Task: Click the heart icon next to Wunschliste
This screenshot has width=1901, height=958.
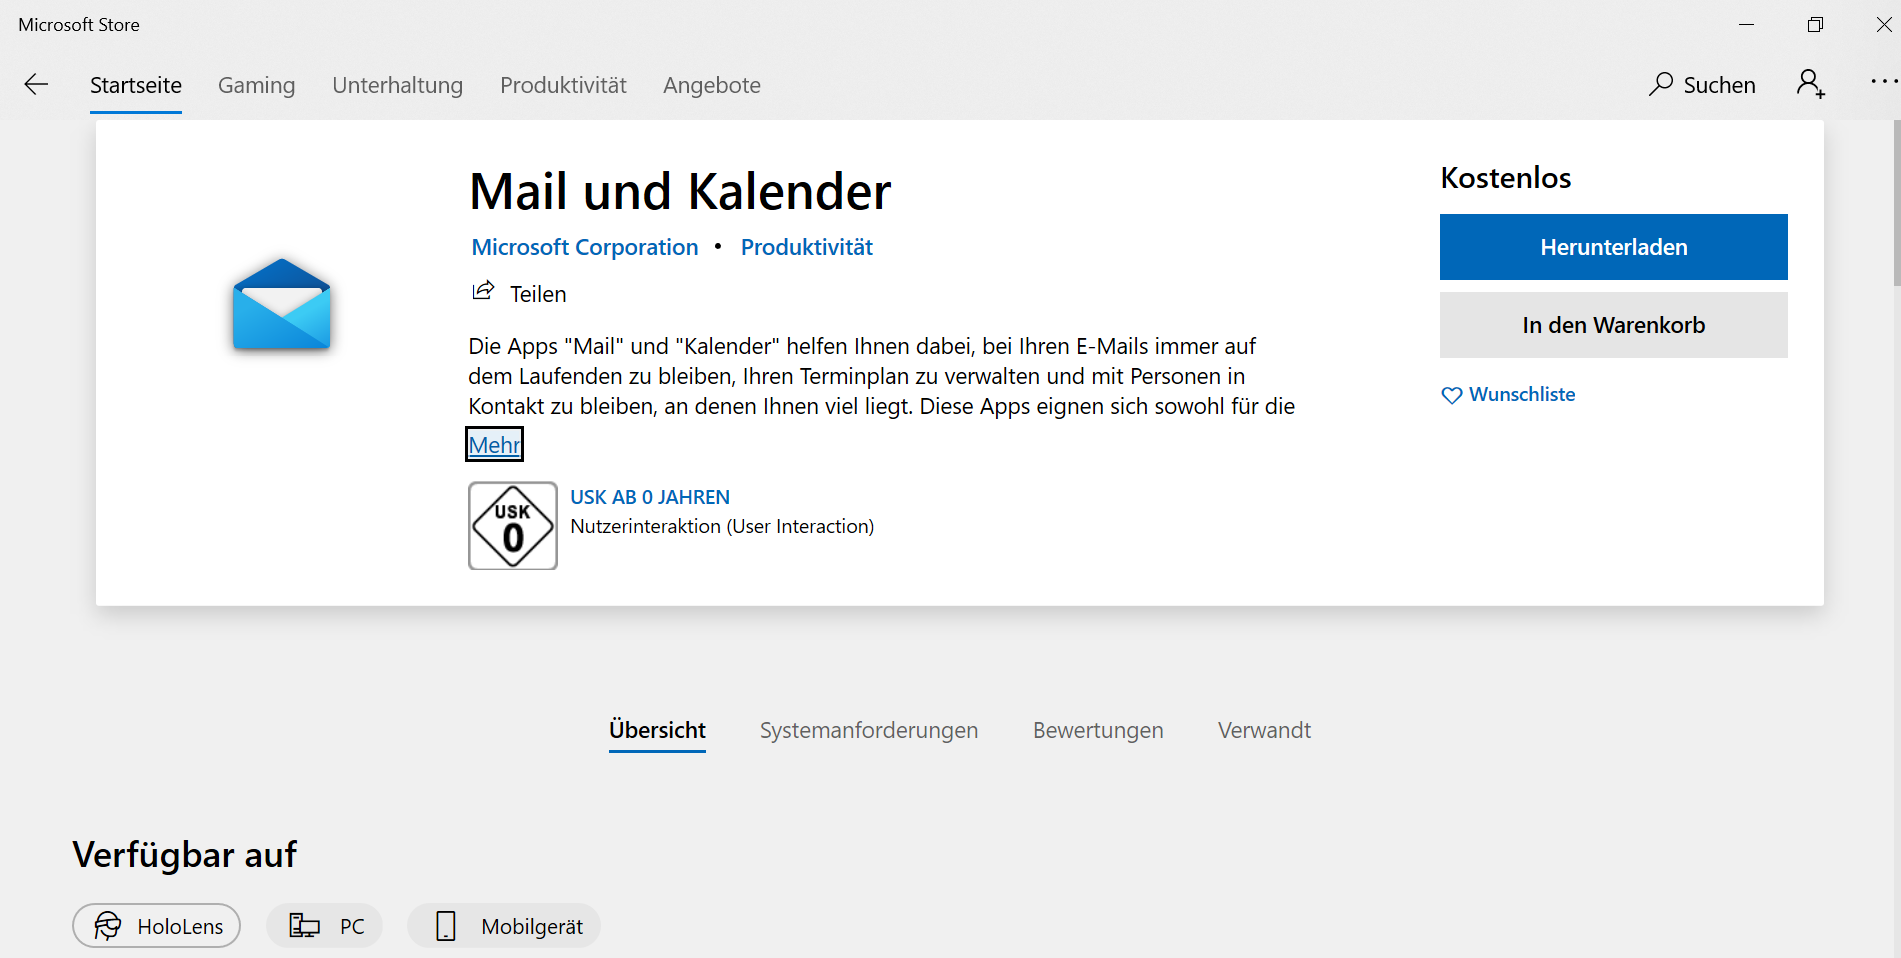Action: point(1452,395)
